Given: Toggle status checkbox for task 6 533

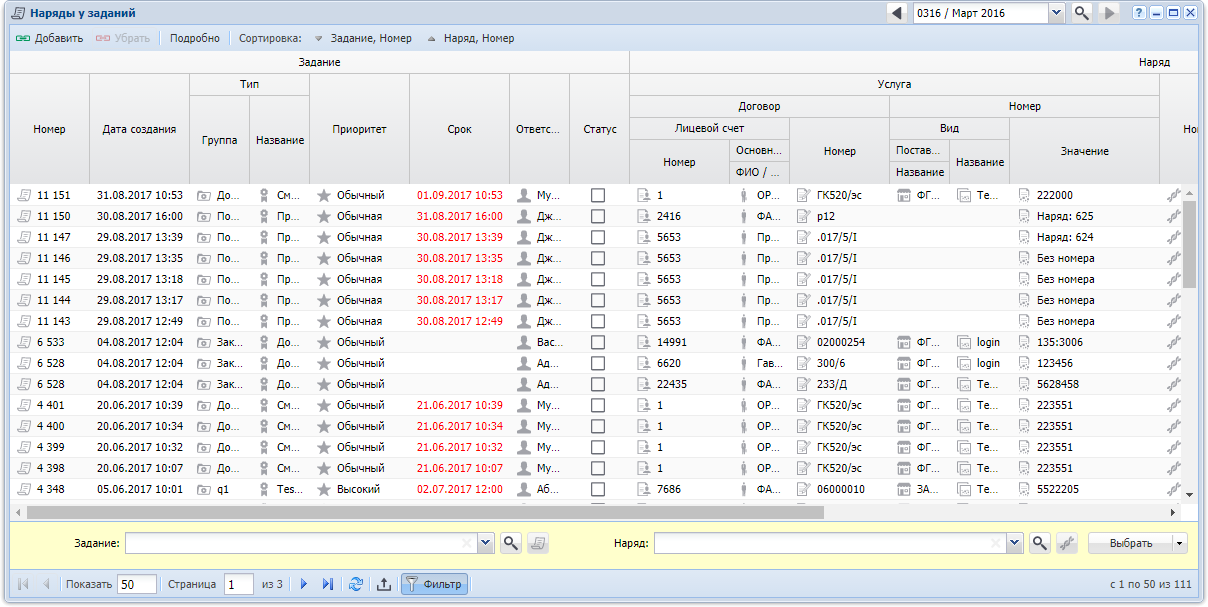Looking at the screenshot, I should pos(598,342).
